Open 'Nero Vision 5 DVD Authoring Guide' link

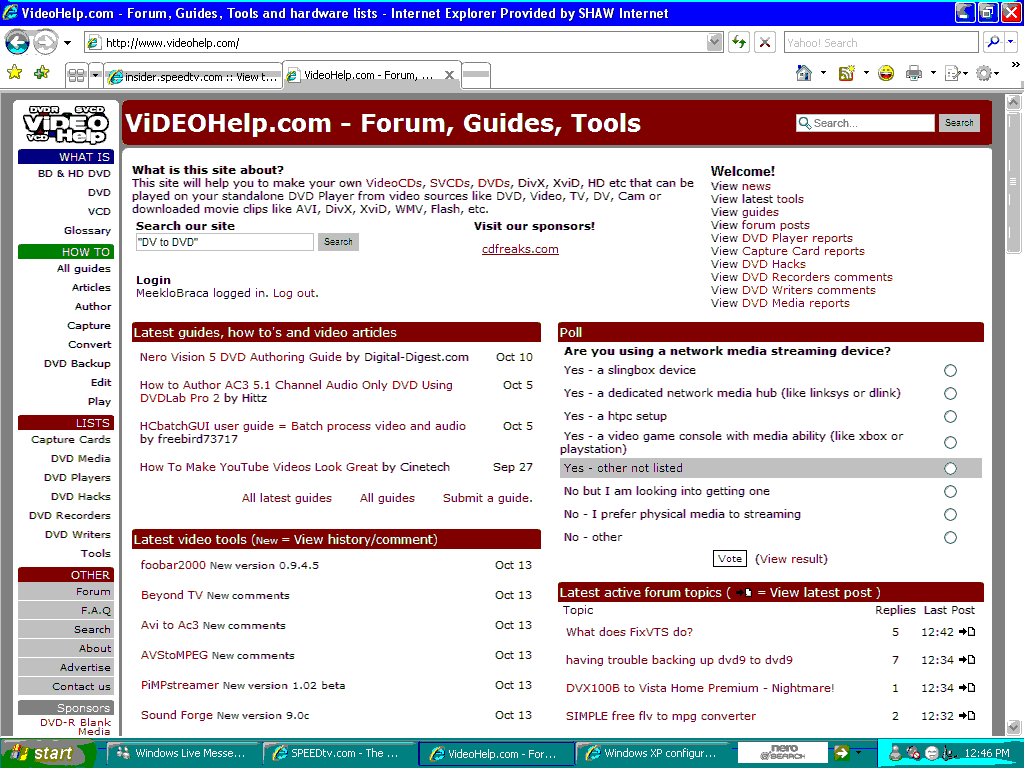click(240, 357)
